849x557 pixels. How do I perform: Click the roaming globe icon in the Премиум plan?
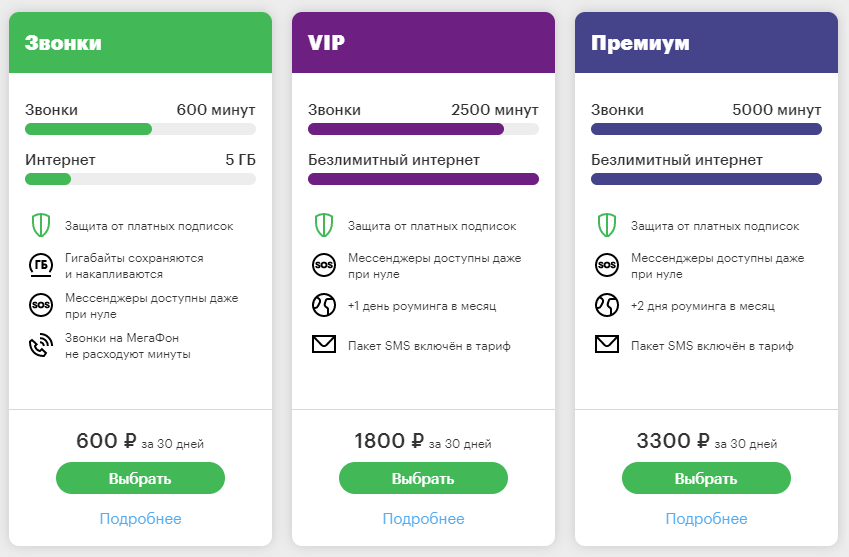pos(607,305)
